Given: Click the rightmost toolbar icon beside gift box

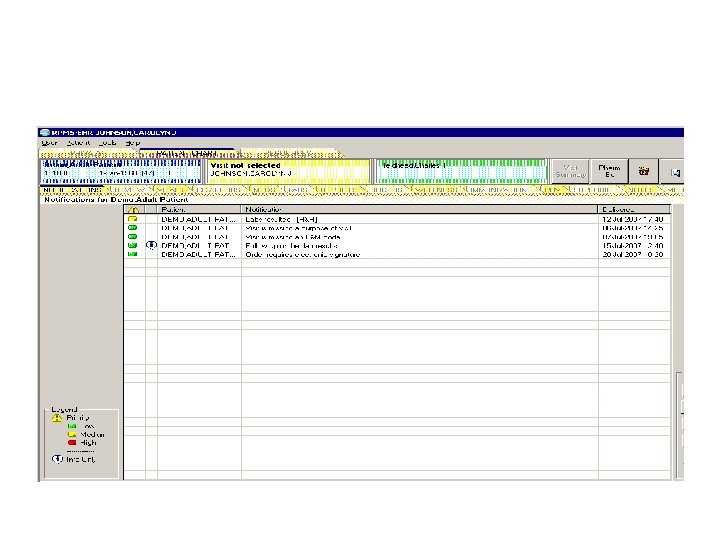Looking at the screenshot, I should coord(673,171).
